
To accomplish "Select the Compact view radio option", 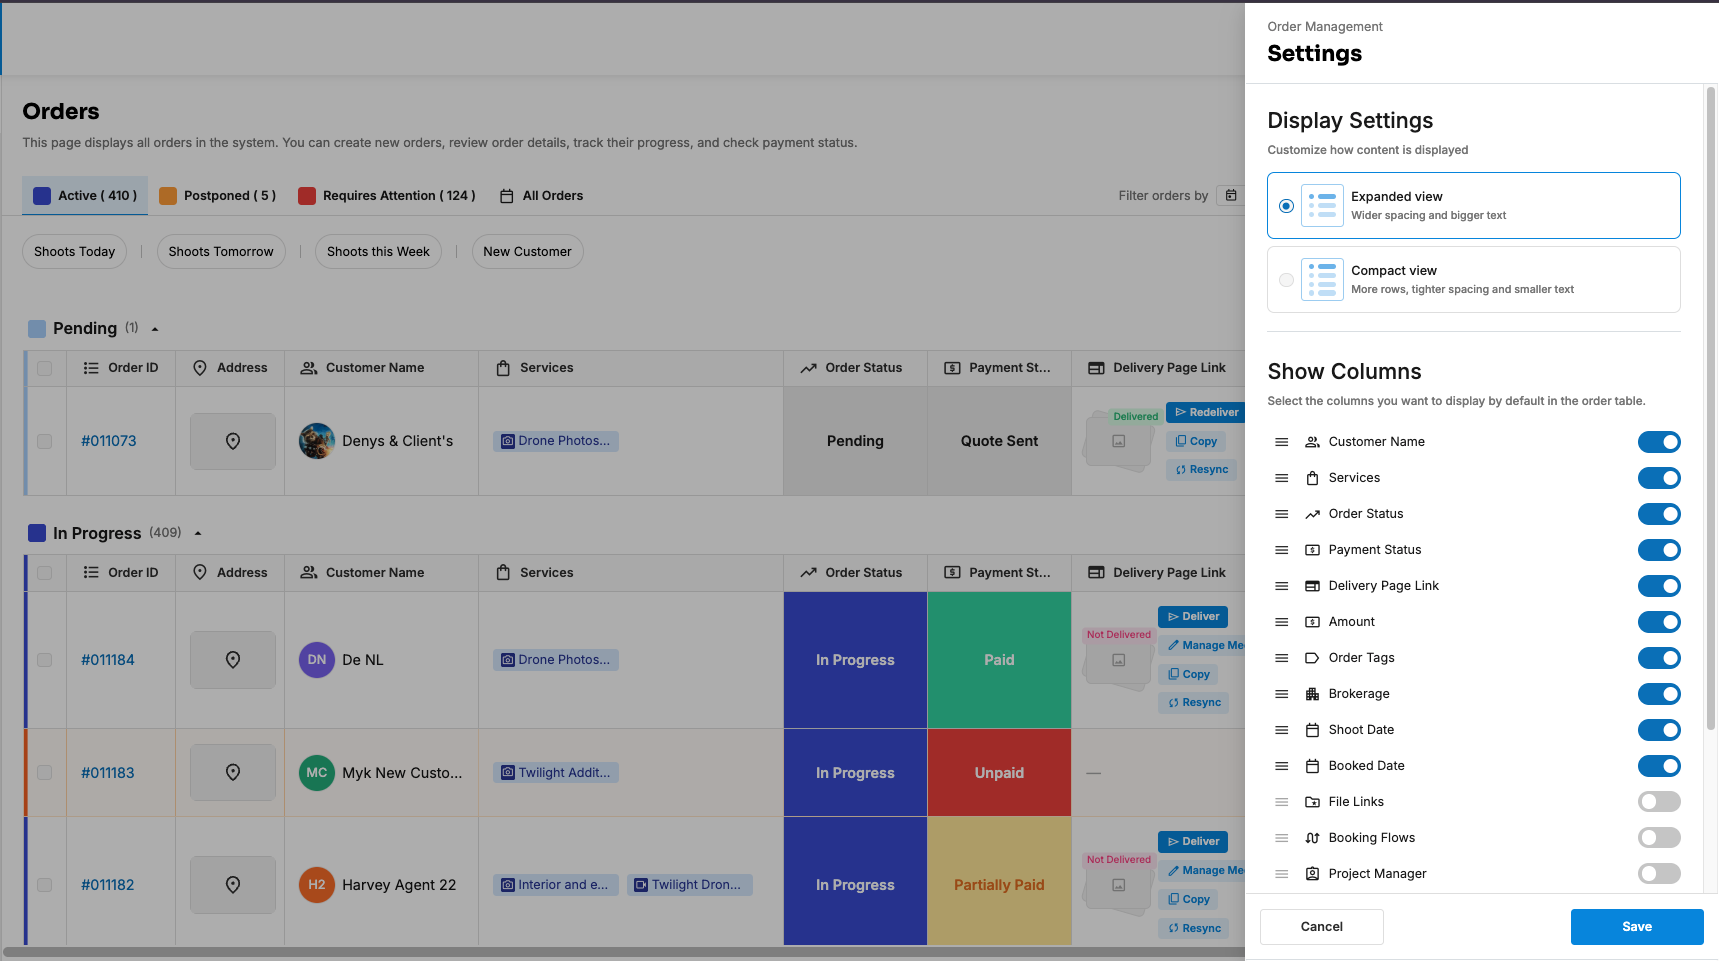I will coord(1286,280).
